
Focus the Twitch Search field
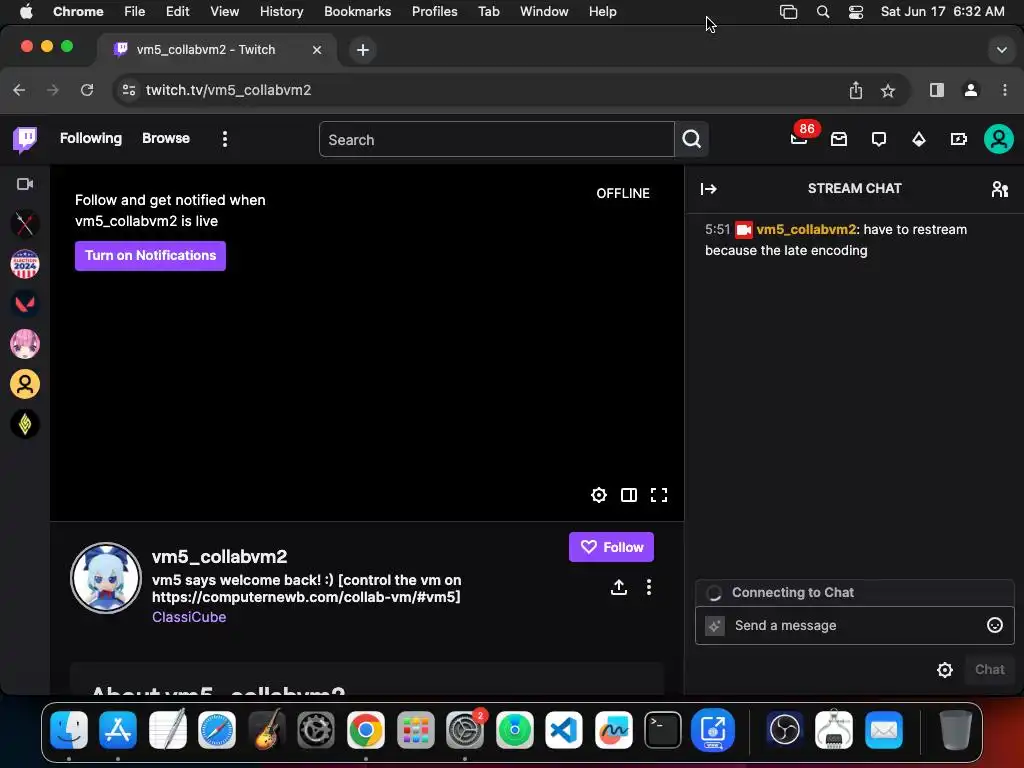point(496,139)
